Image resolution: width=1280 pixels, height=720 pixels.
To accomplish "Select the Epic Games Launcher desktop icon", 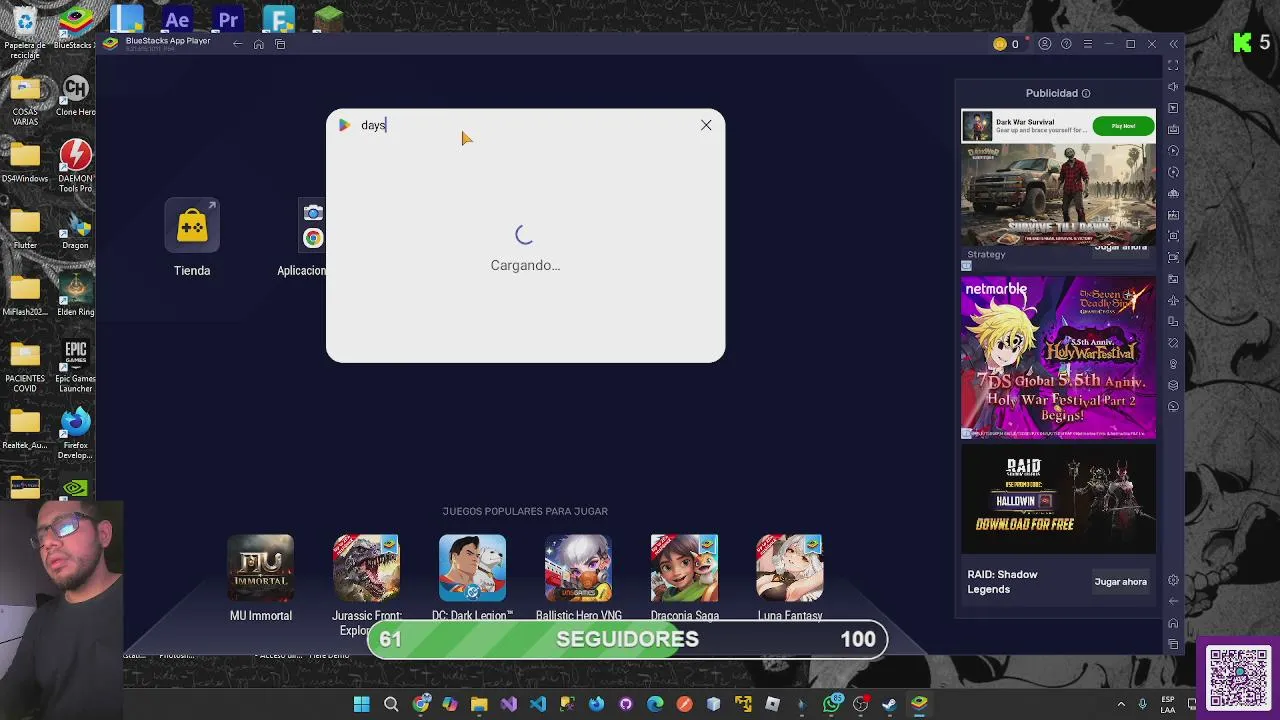I will pos(75,366).
